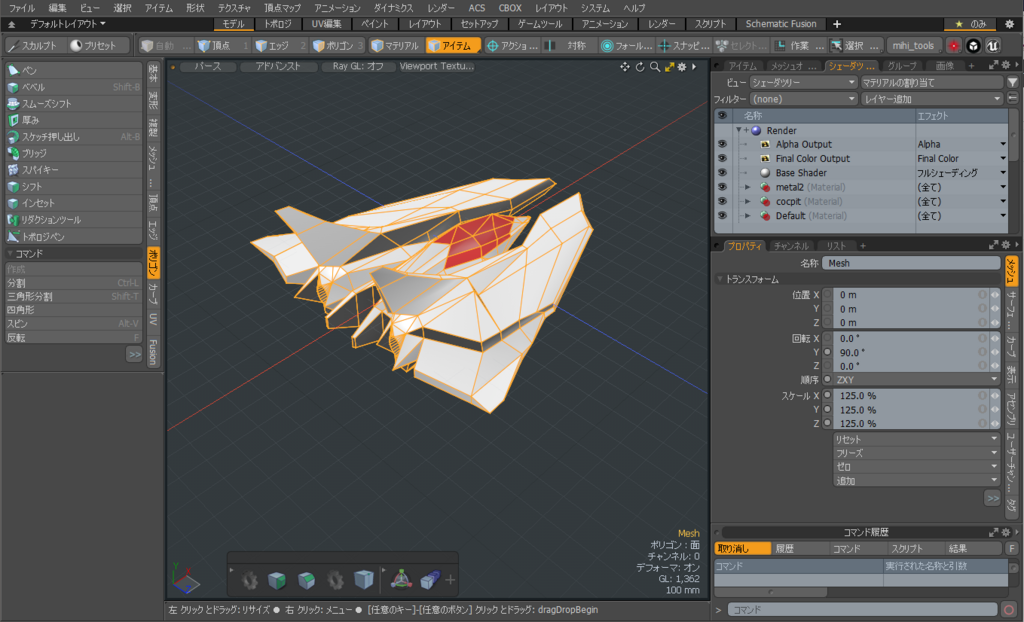This screenshot has width=1024, height=622.
Task: Collapse the Render tree item
Action: point(739,130)
